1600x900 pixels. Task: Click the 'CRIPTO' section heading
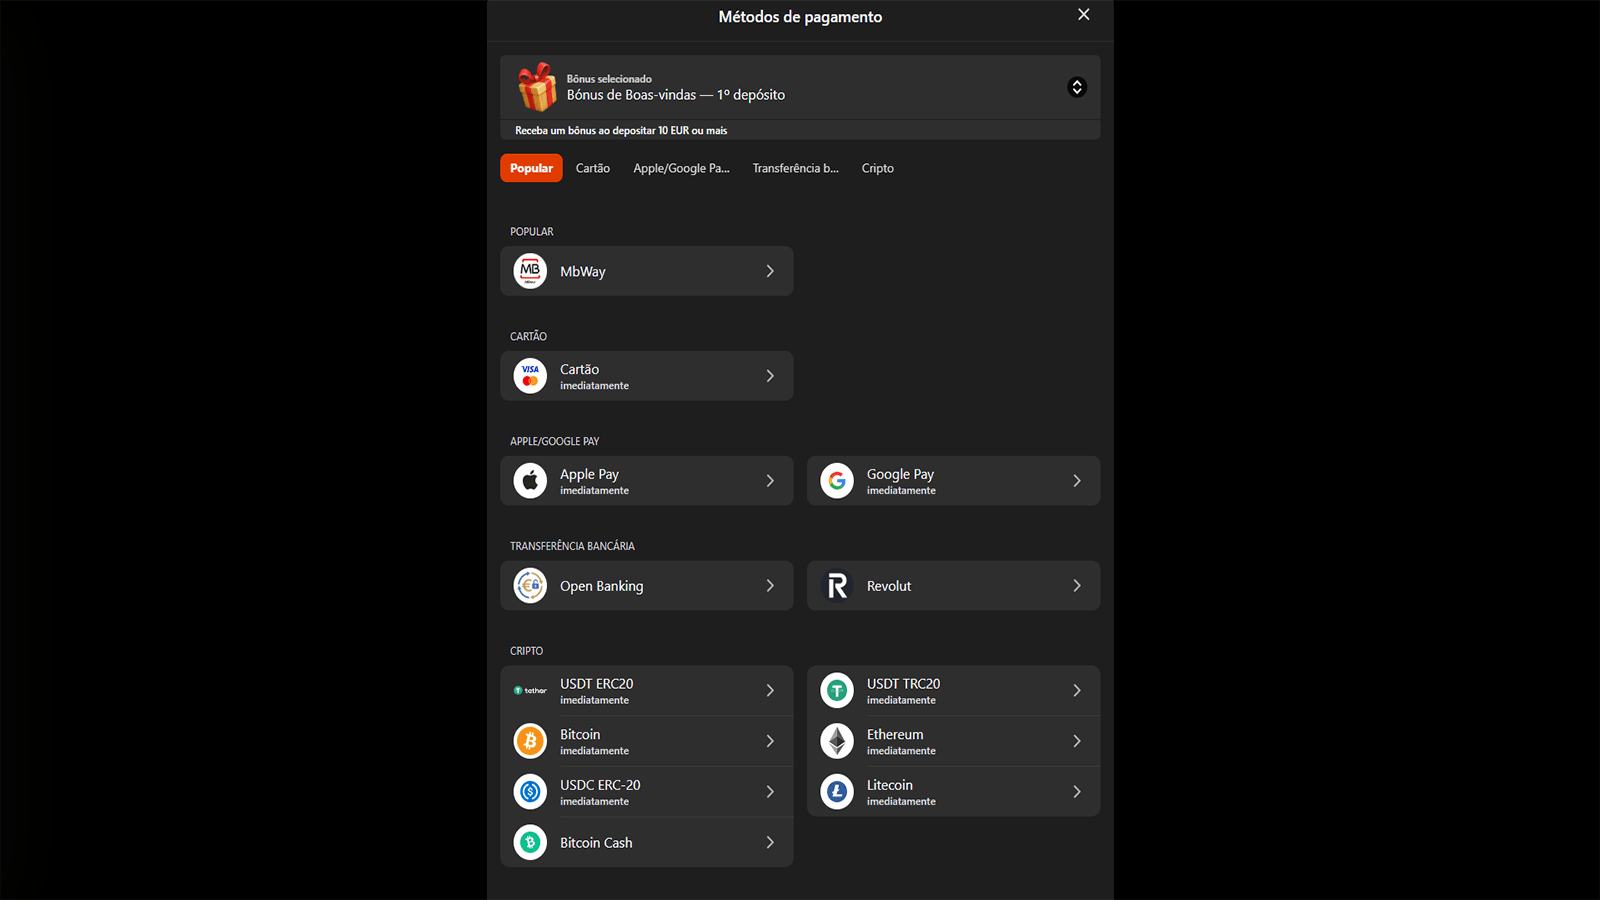coord(526,651)
